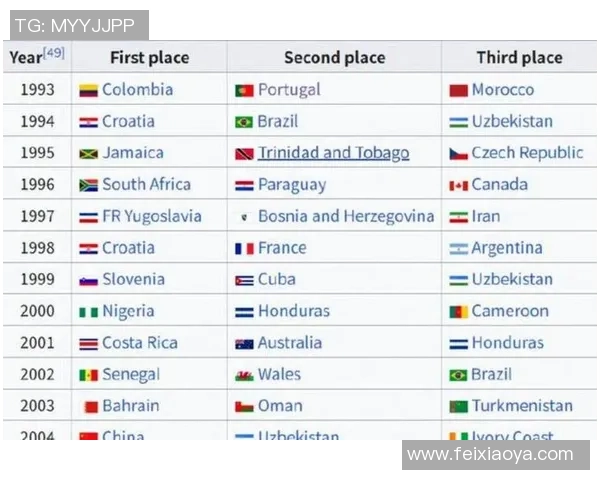The width and height of the screenshot is (600, 480).
Task: Open the Czech Republic link
Action: tap(527, 153)
